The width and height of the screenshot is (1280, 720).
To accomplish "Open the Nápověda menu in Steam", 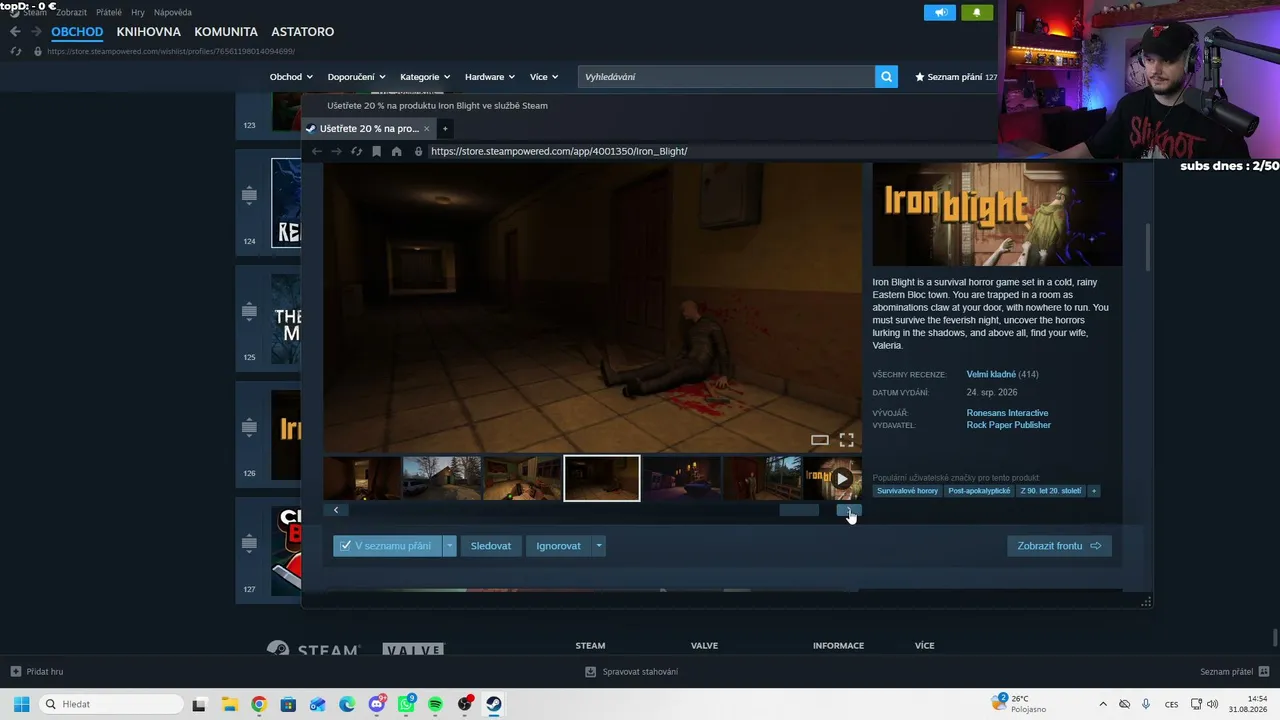I will (173, 12).
